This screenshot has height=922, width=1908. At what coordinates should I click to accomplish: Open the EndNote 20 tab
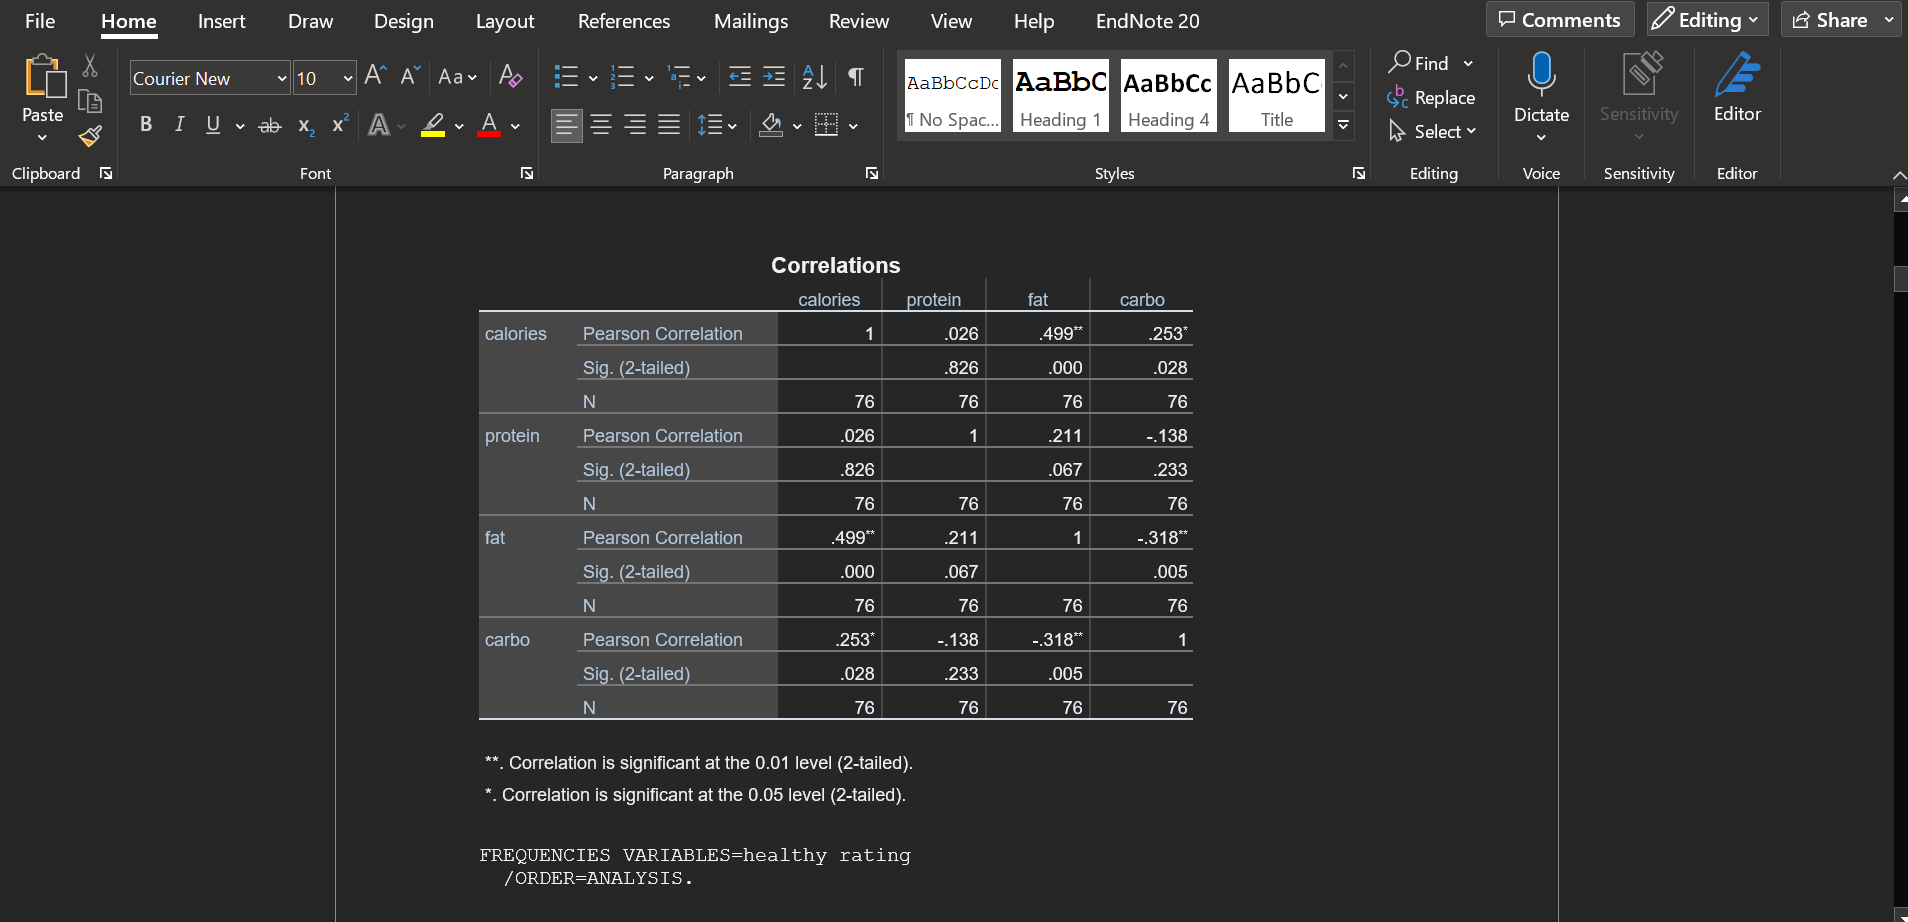click(1147, 21)
